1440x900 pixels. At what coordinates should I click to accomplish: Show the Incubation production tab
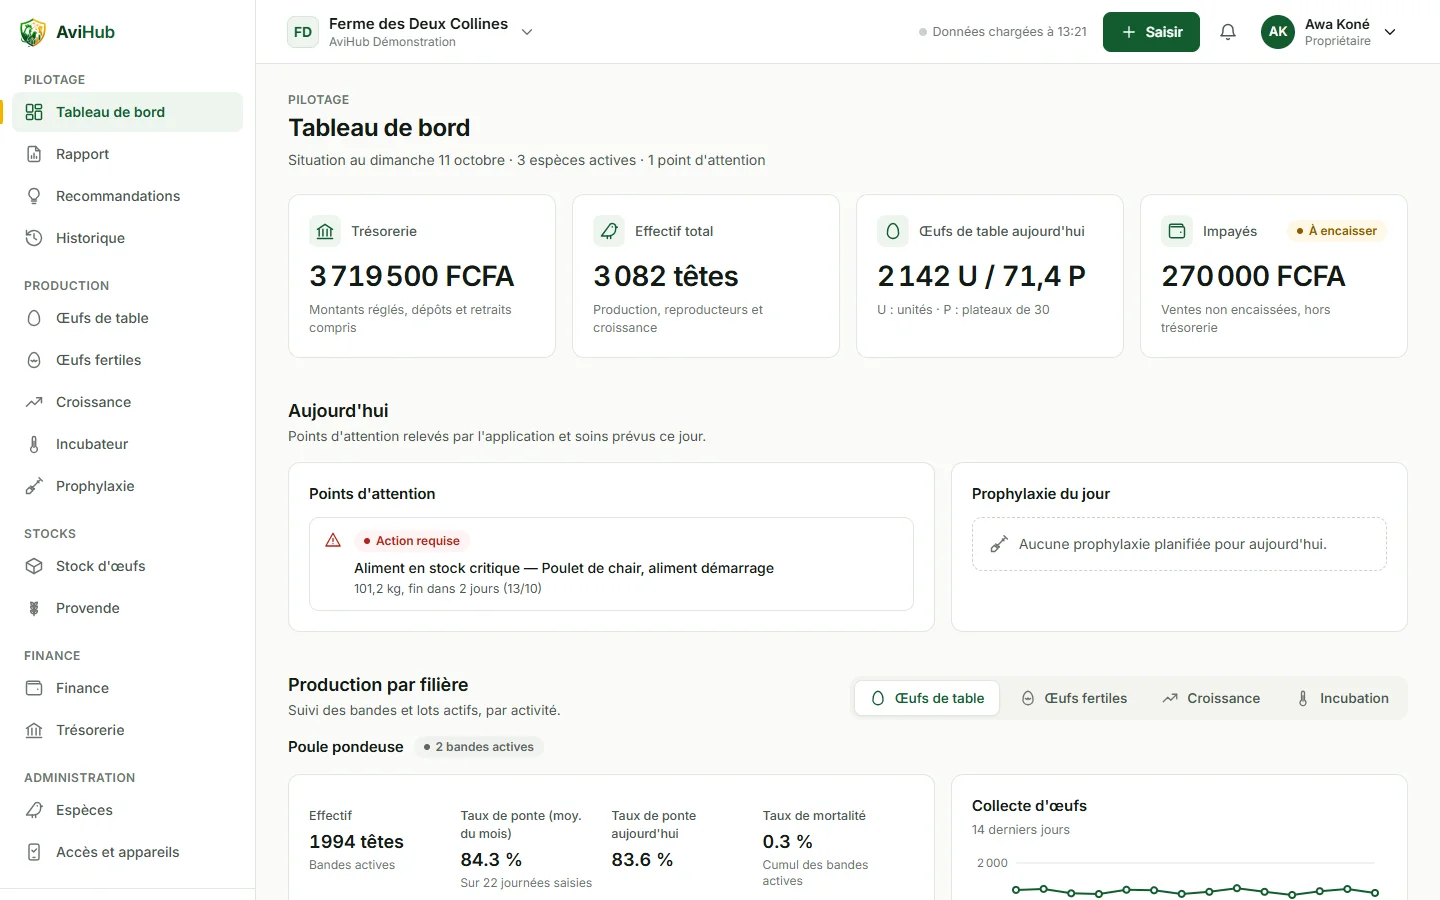[x=1342, y=698]
